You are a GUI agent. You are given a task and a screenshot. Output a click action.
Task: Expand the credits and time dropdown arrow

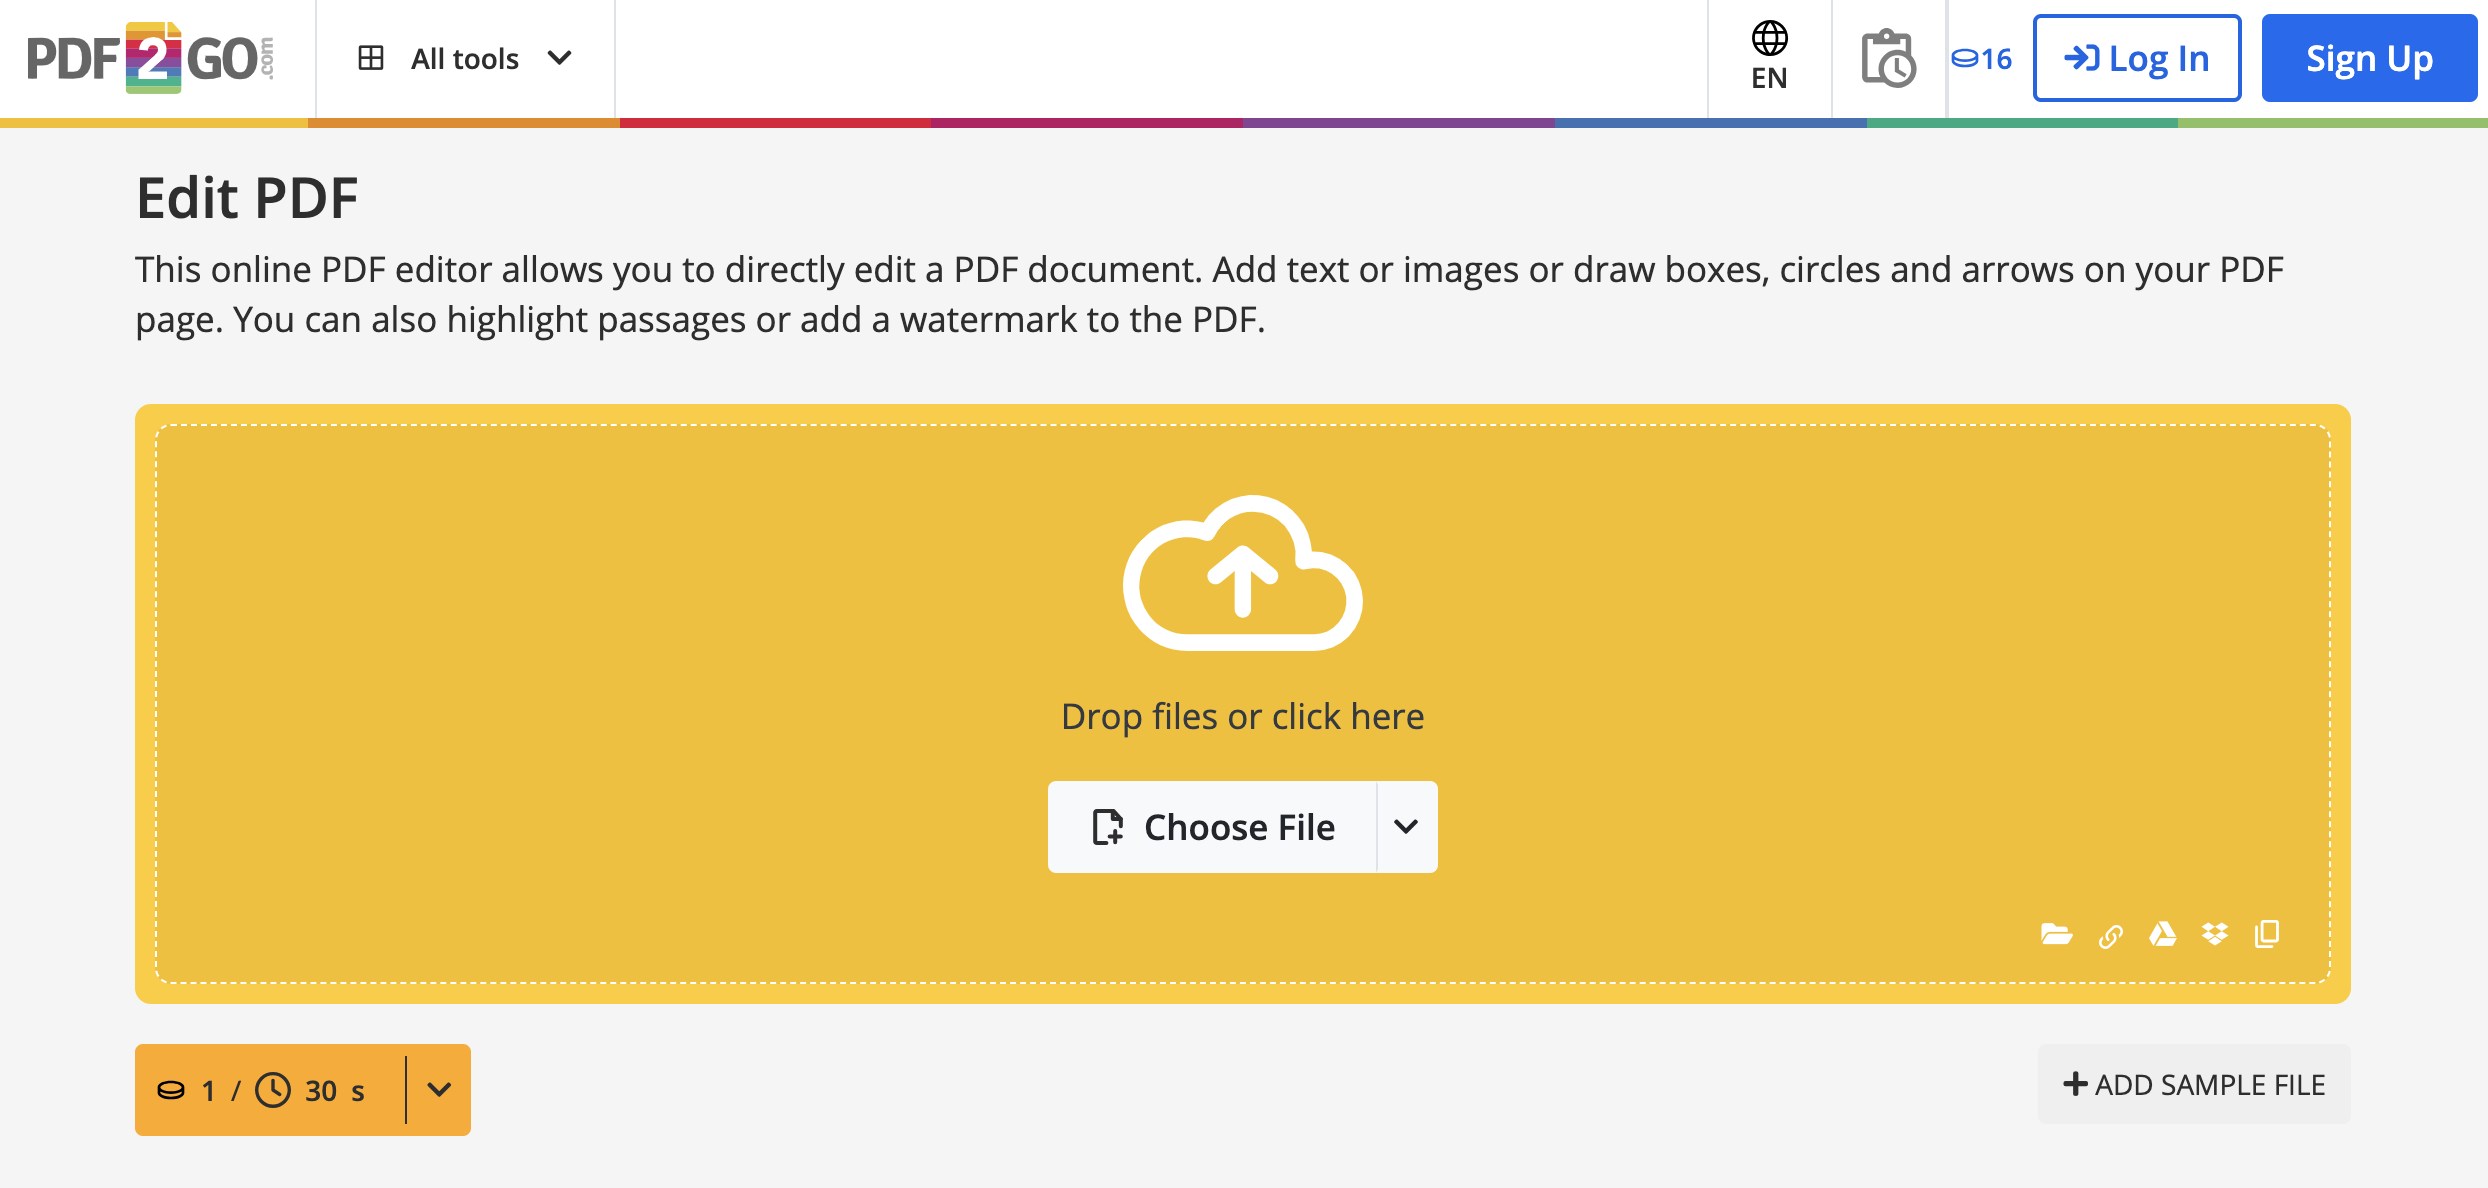439,1090
